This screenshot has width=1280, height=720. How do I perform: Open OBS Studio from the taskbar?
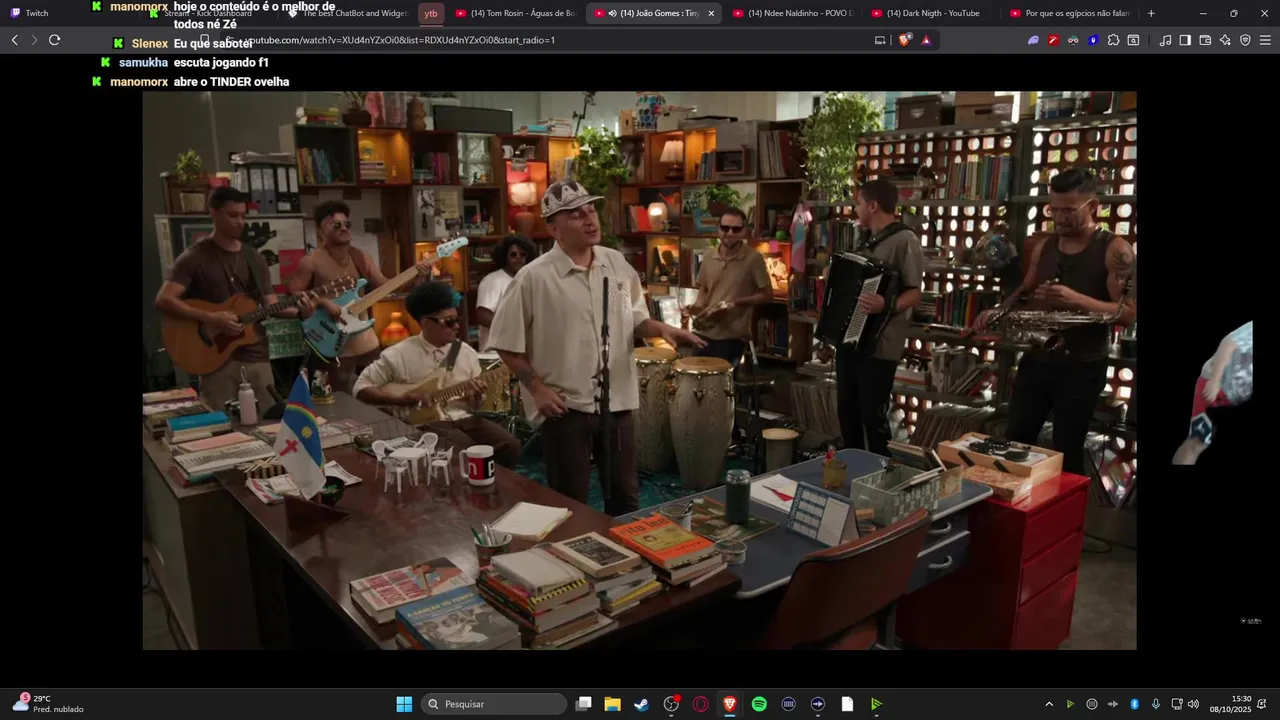pos(671,704)
